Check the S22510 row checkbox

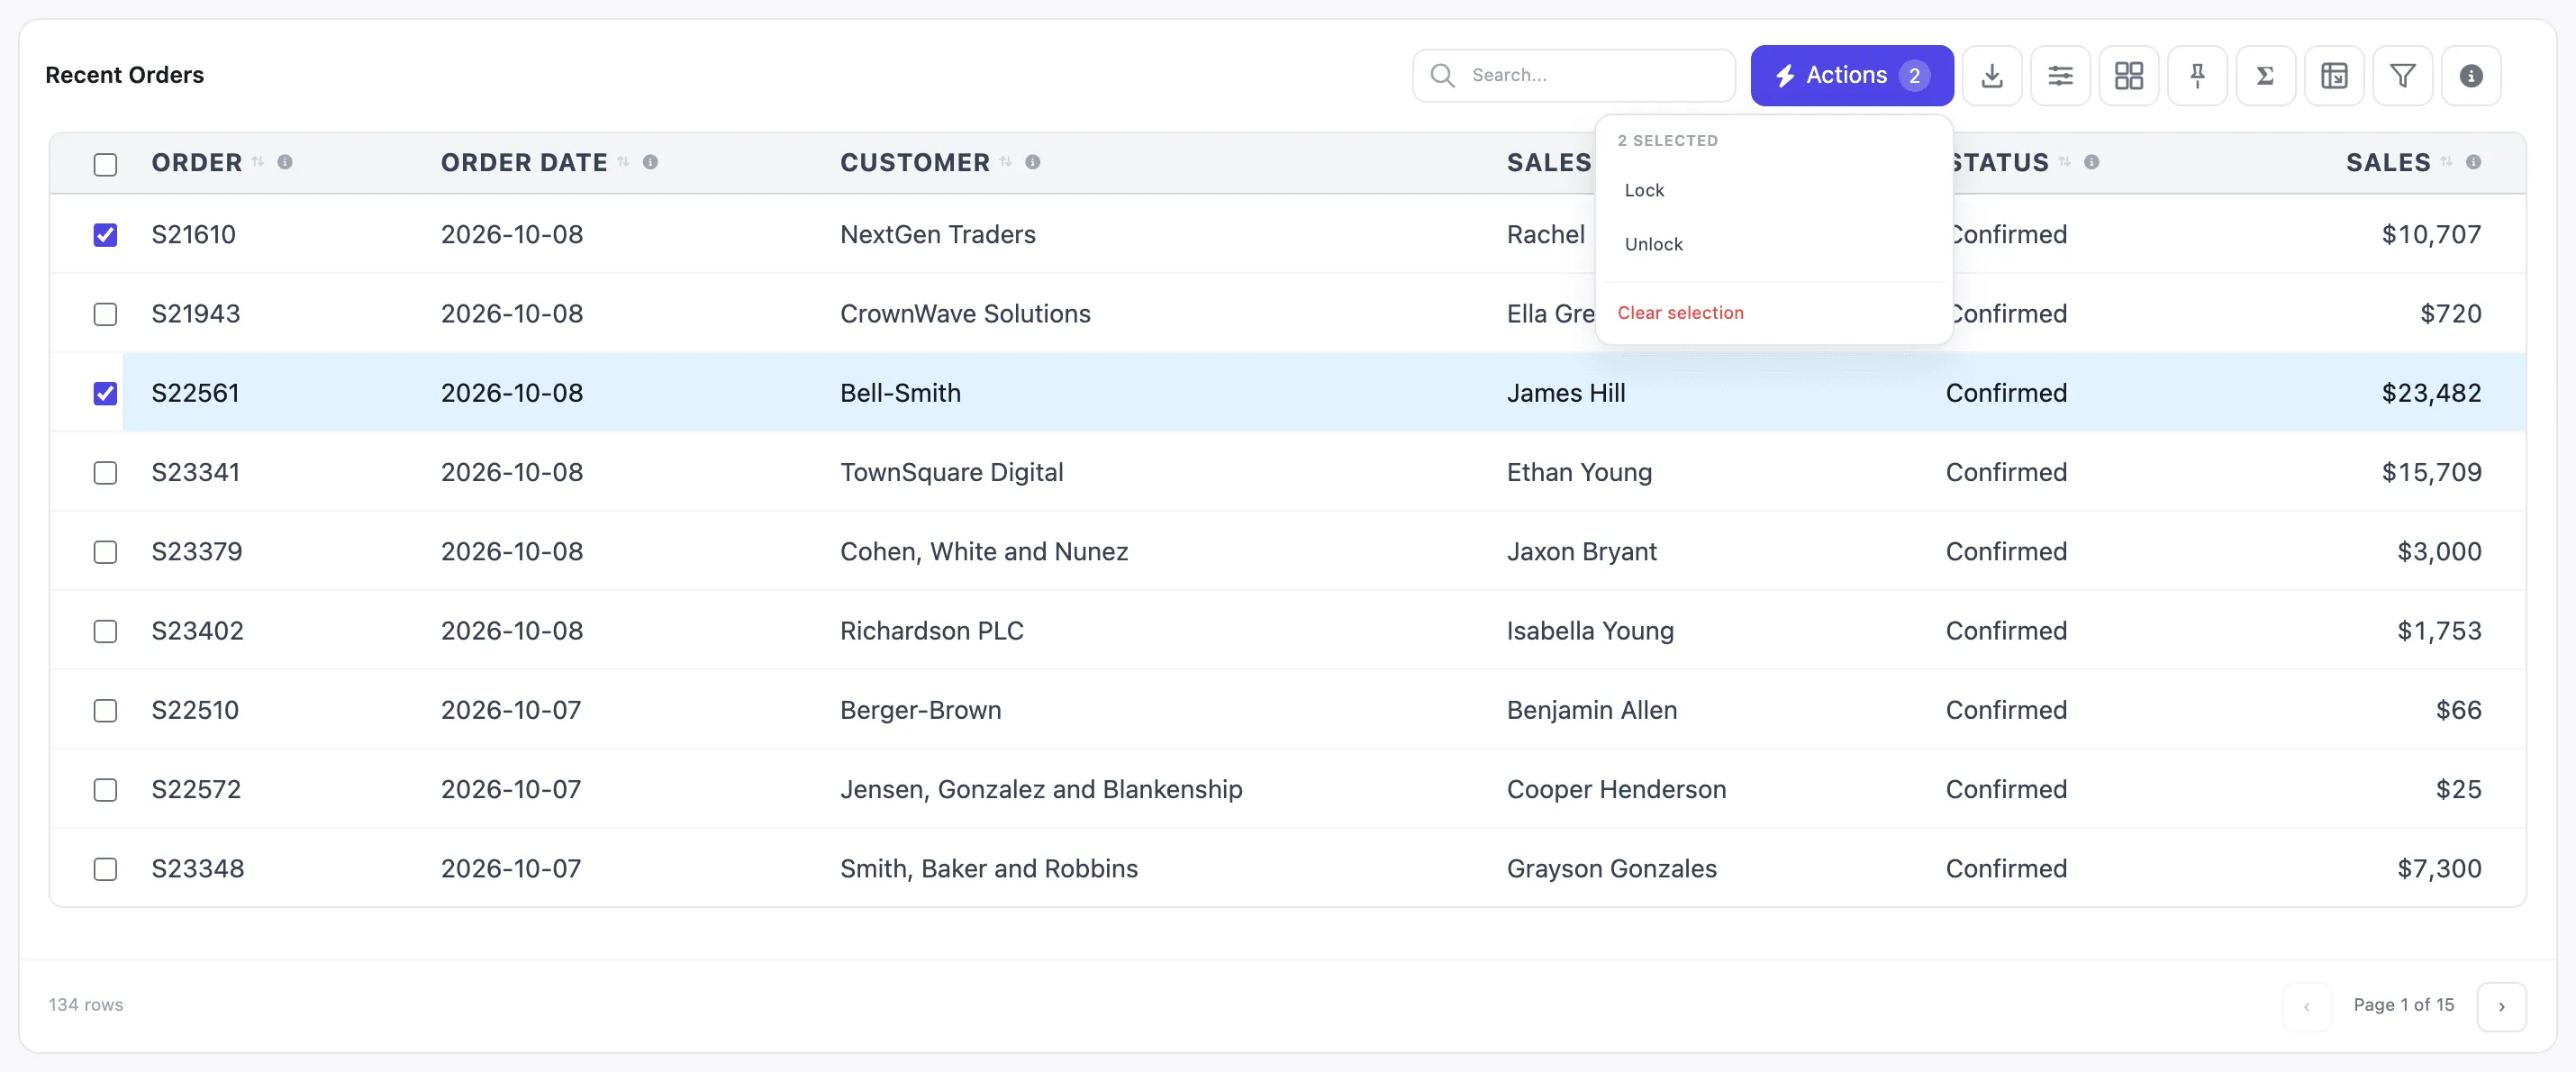pyautogui.click(x=105, y=710)
